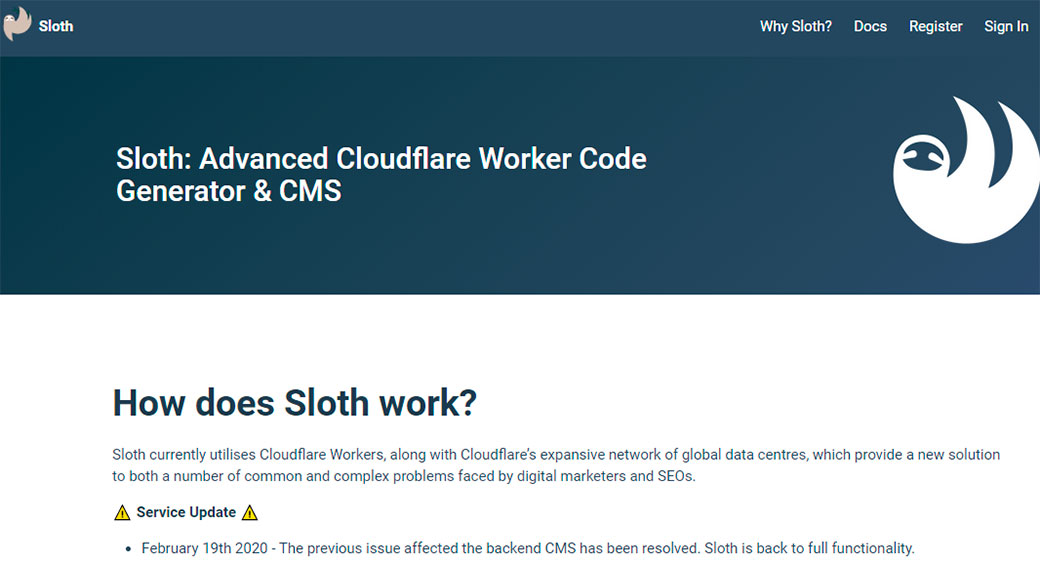
Task: Click 'Sloth is back to full functionality' sentence
Action: [809, 549]
